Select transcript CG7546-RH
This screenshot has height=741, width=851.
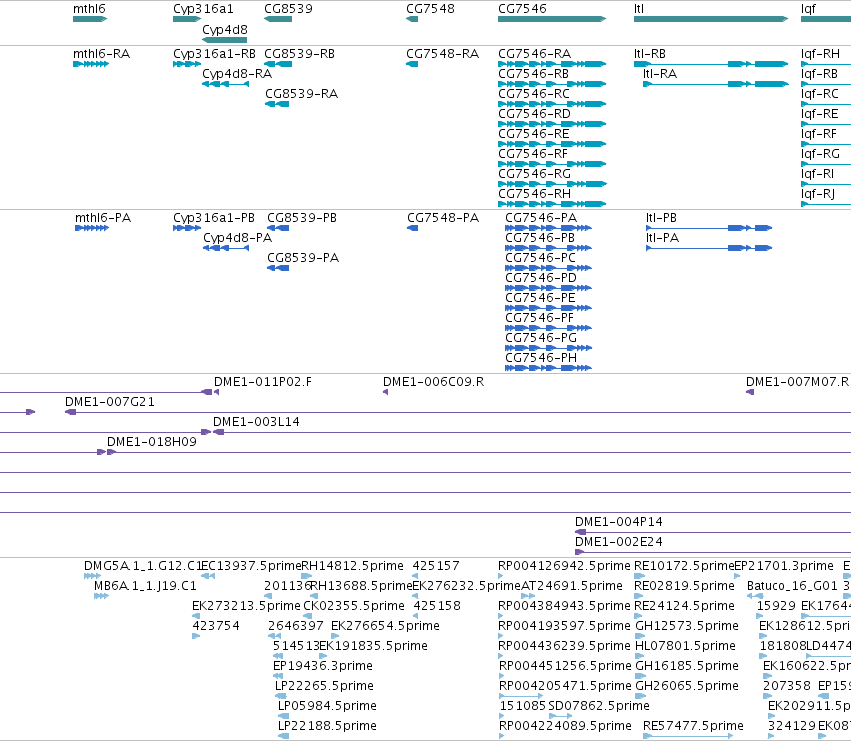point(535,194)
